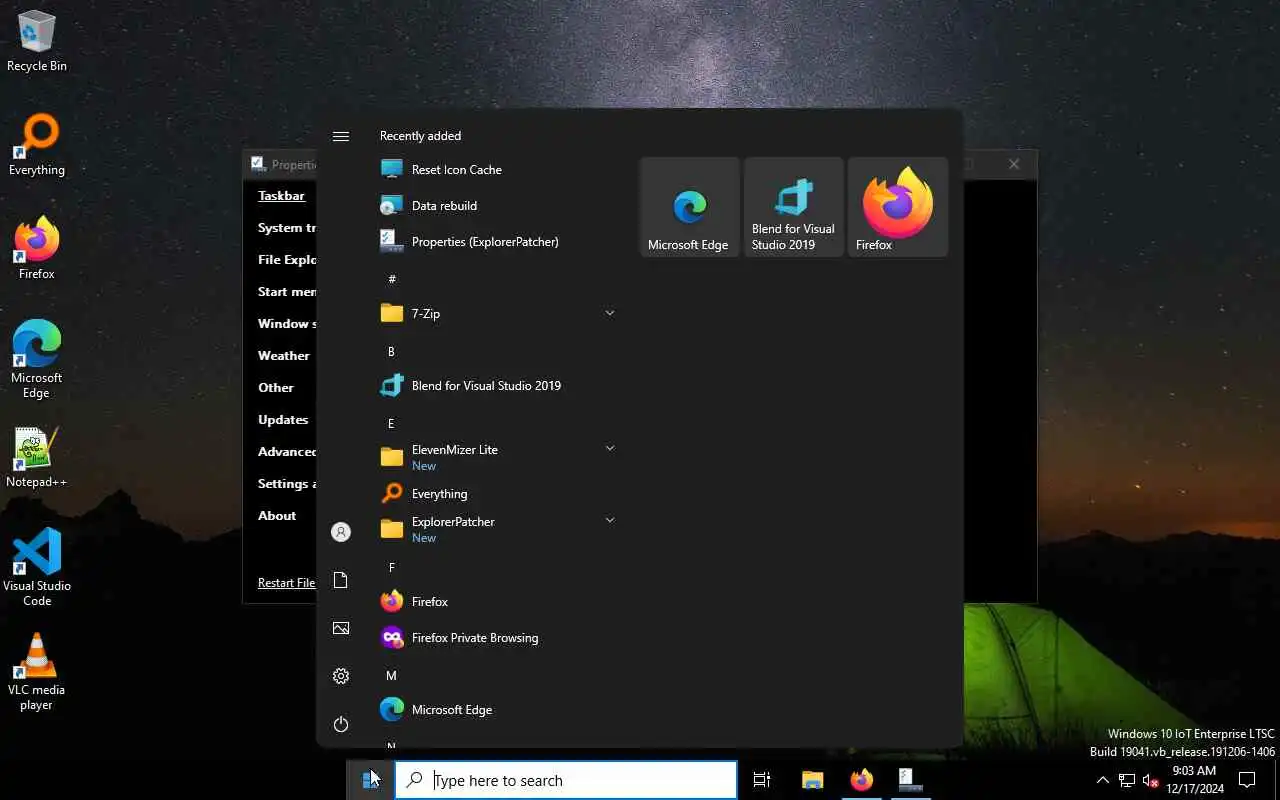
Task: Click the Recently added heading
Action: tap(420, 136)
